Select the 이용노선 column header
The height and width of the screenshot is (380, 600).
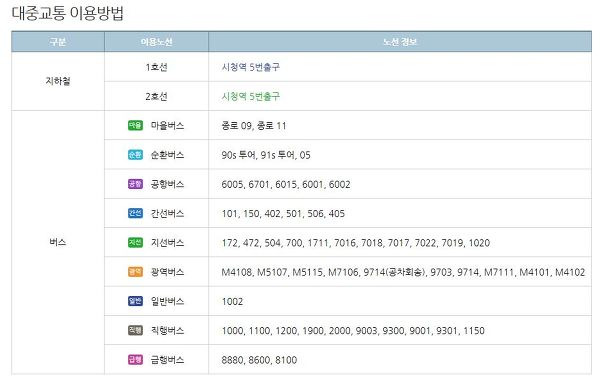(157, 42)
